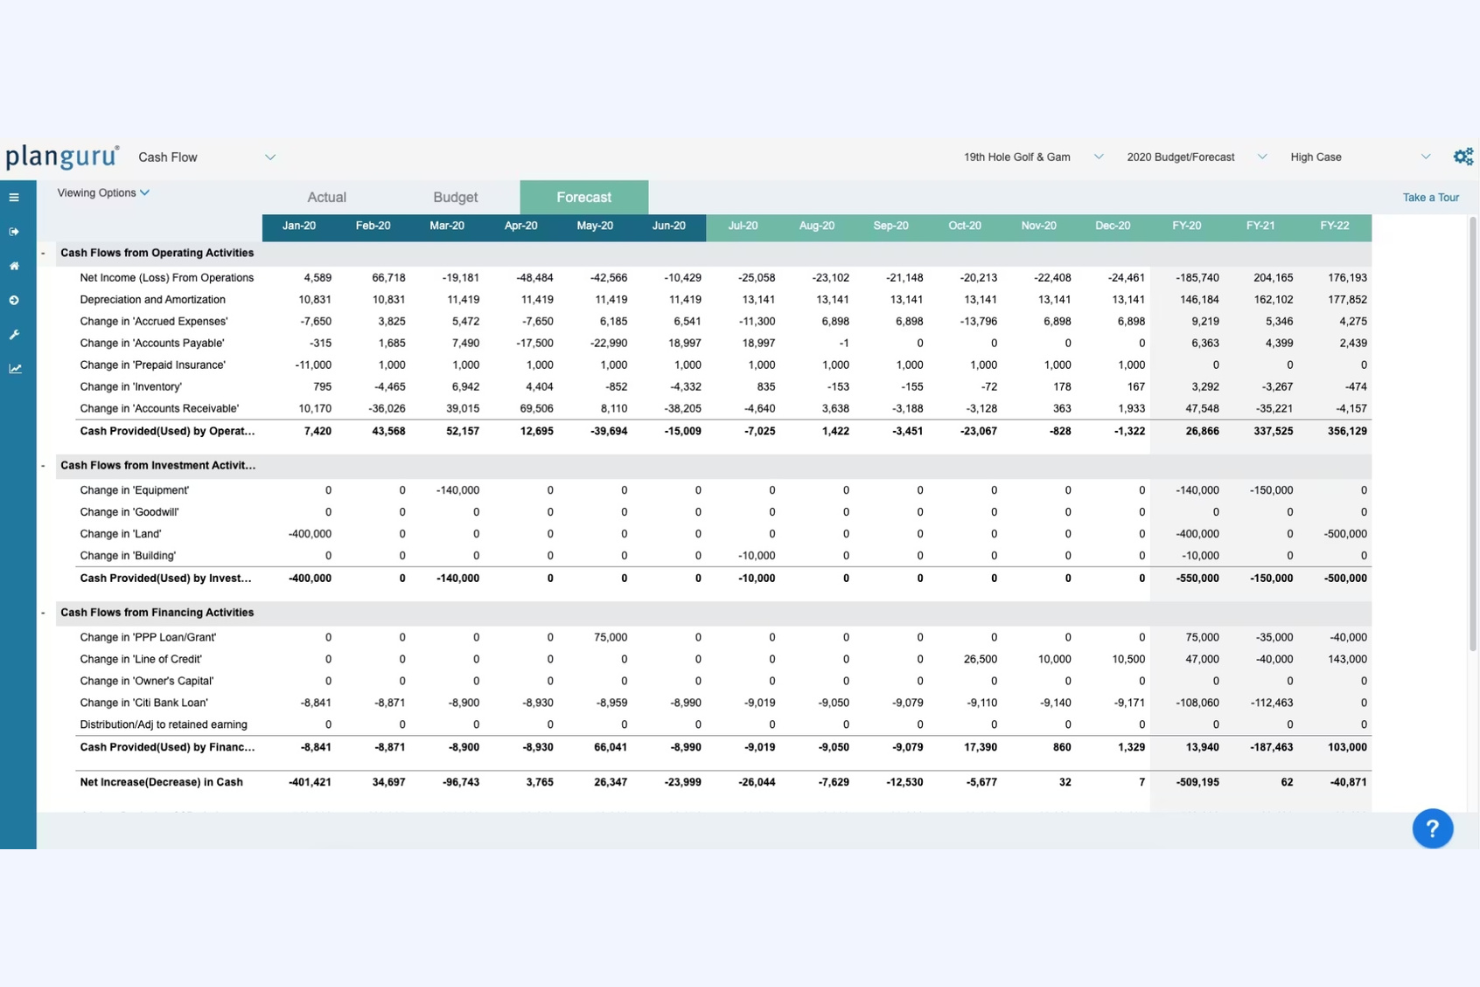Open the settings gears icon top right
This screenshot has width=1480, height=987.
1463,156
